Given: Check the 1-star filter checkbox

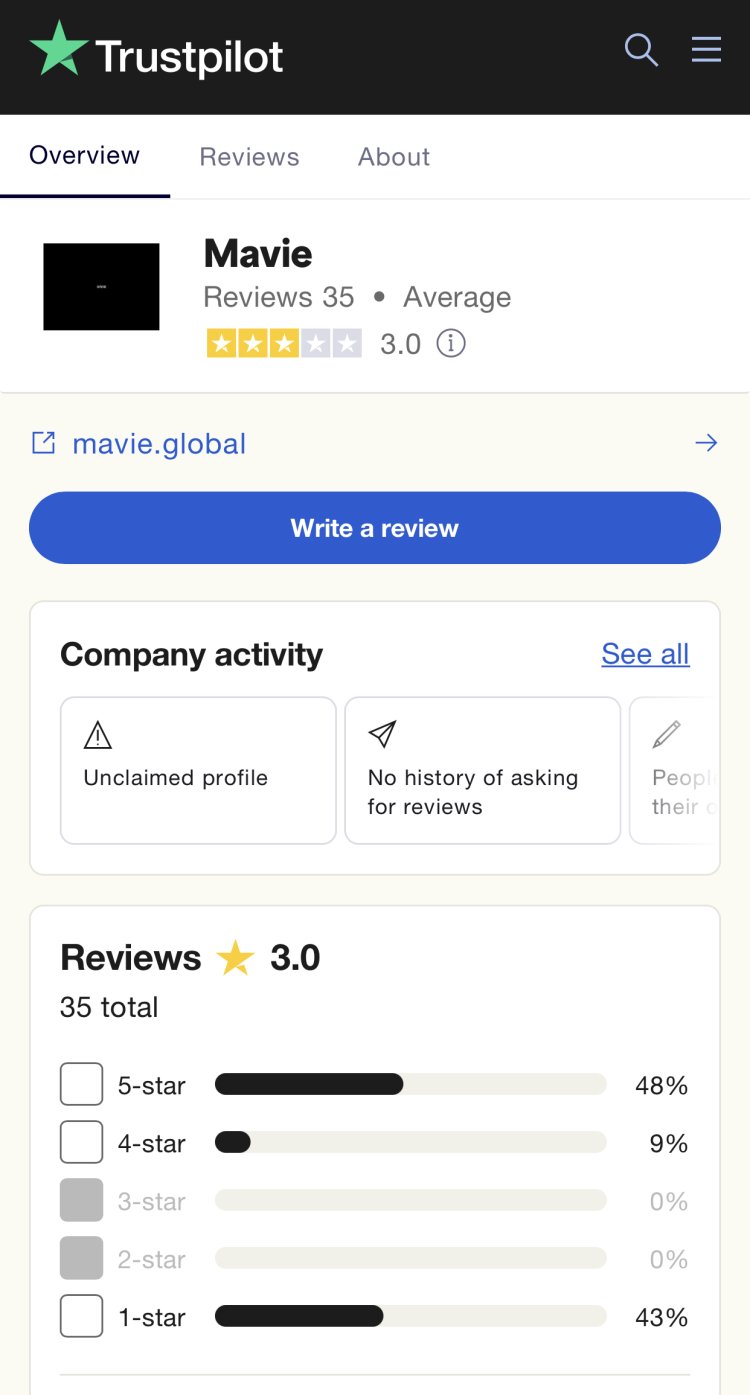Looking at the screenshot, I should [81, 1317].
